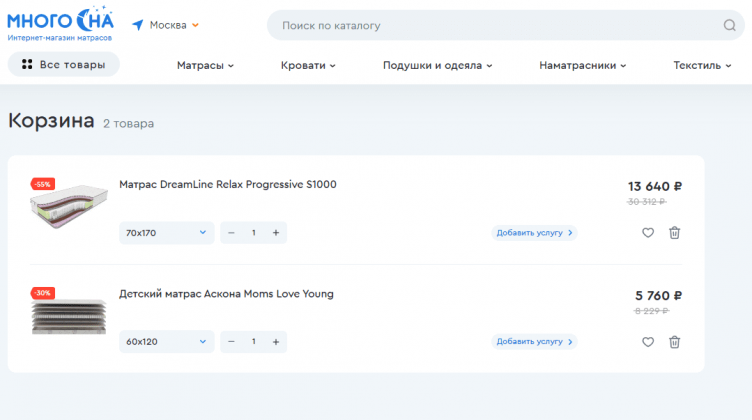
Task: Delete Аскона mattress with trash icon
Action: [x=674, y=342]
